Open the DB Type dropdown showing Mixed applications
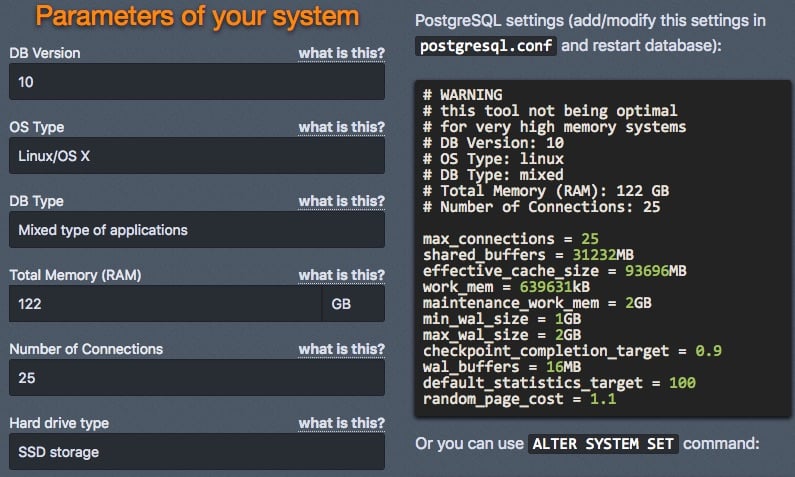795x477 pixels. pyautogui.click(x=196, y=230)
